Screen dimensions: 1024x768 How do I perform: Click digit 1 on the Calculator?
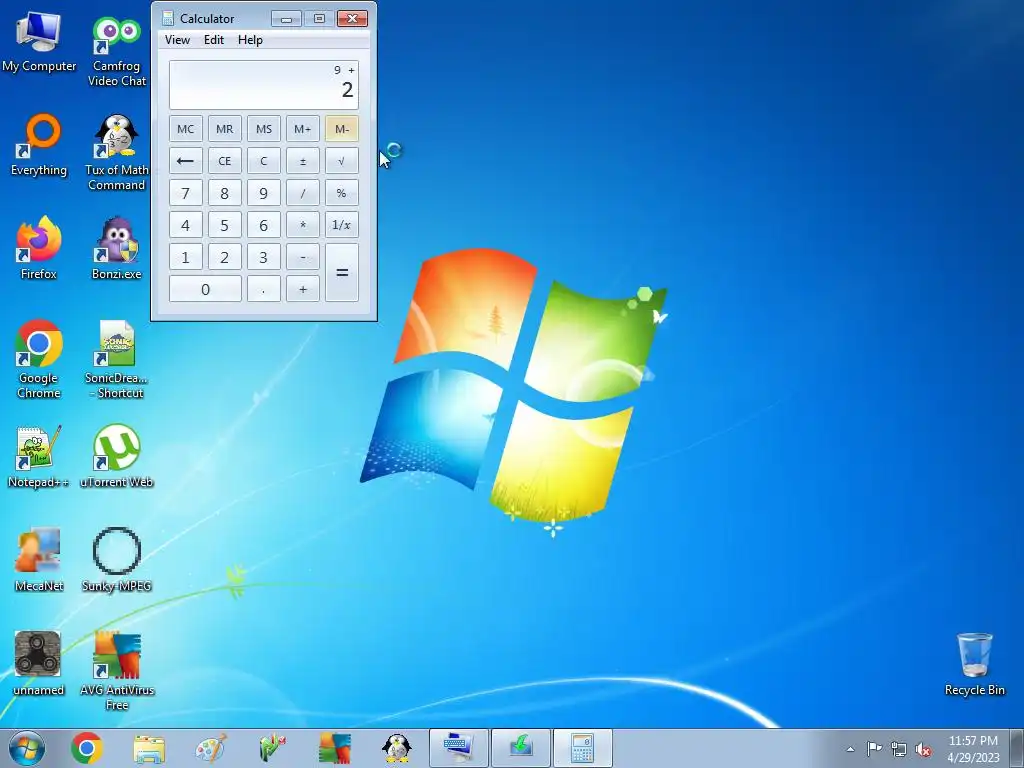[185, 257]
